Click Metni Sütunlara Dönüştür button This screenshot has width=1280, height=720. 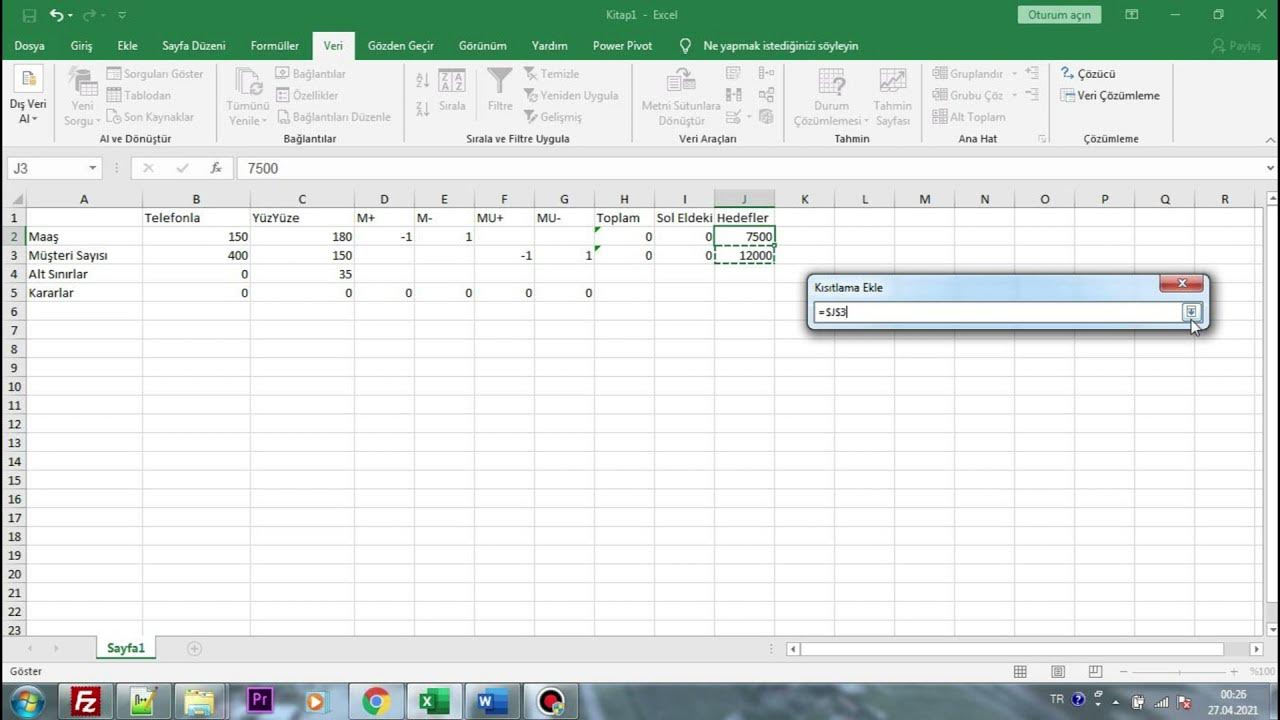point(681,97)
